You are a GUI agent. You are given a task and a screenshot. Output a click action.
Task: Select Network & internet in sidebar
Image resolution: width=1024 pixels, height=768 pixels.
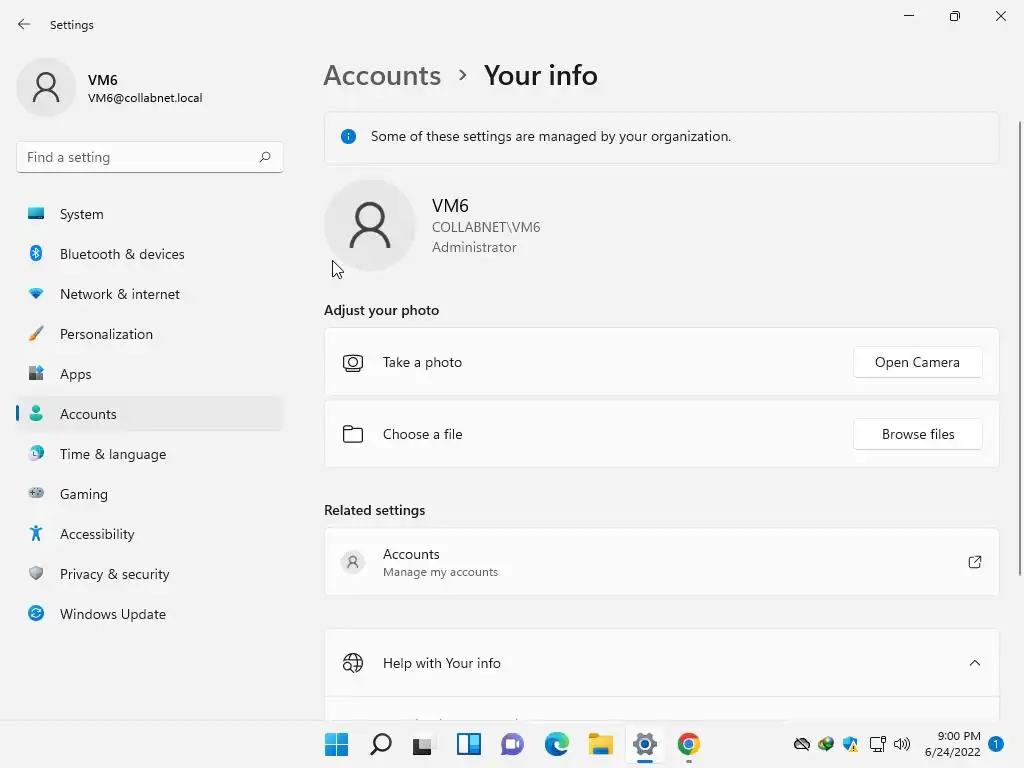tap(150, 294)
